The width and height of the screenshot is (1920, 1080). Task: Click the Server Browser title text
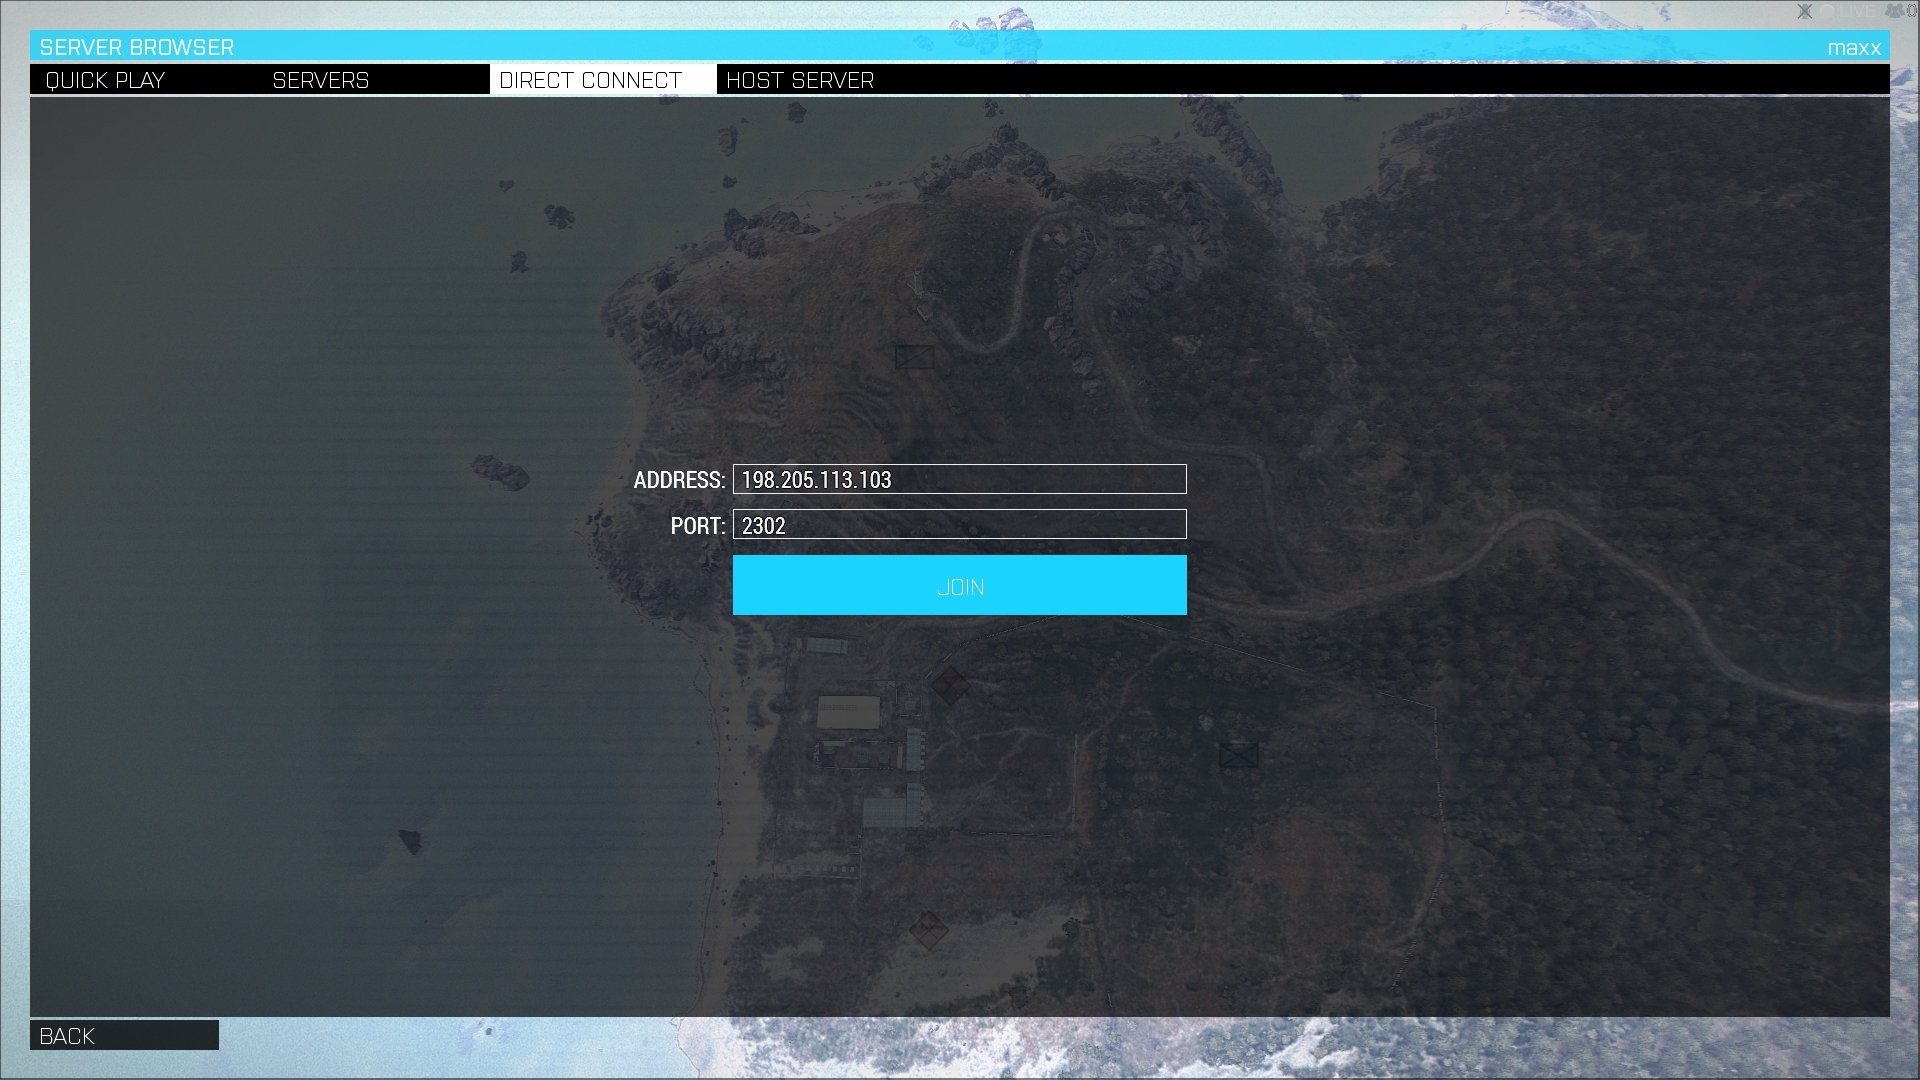(137, 47)
